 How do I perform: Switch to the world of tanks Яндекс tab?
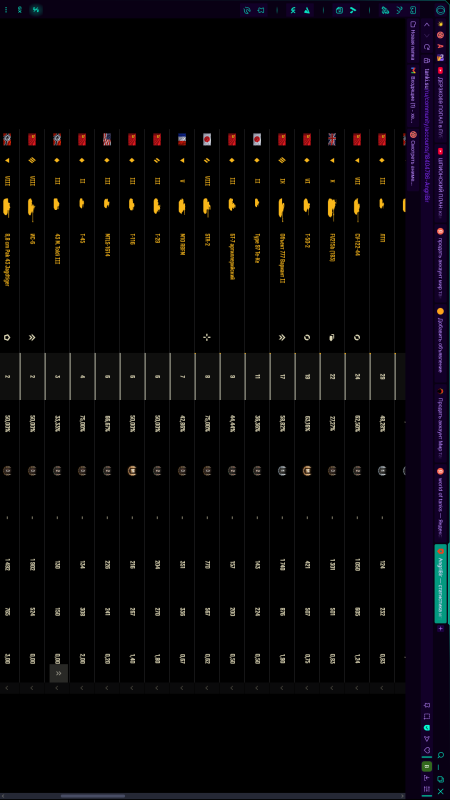(440, 502)
